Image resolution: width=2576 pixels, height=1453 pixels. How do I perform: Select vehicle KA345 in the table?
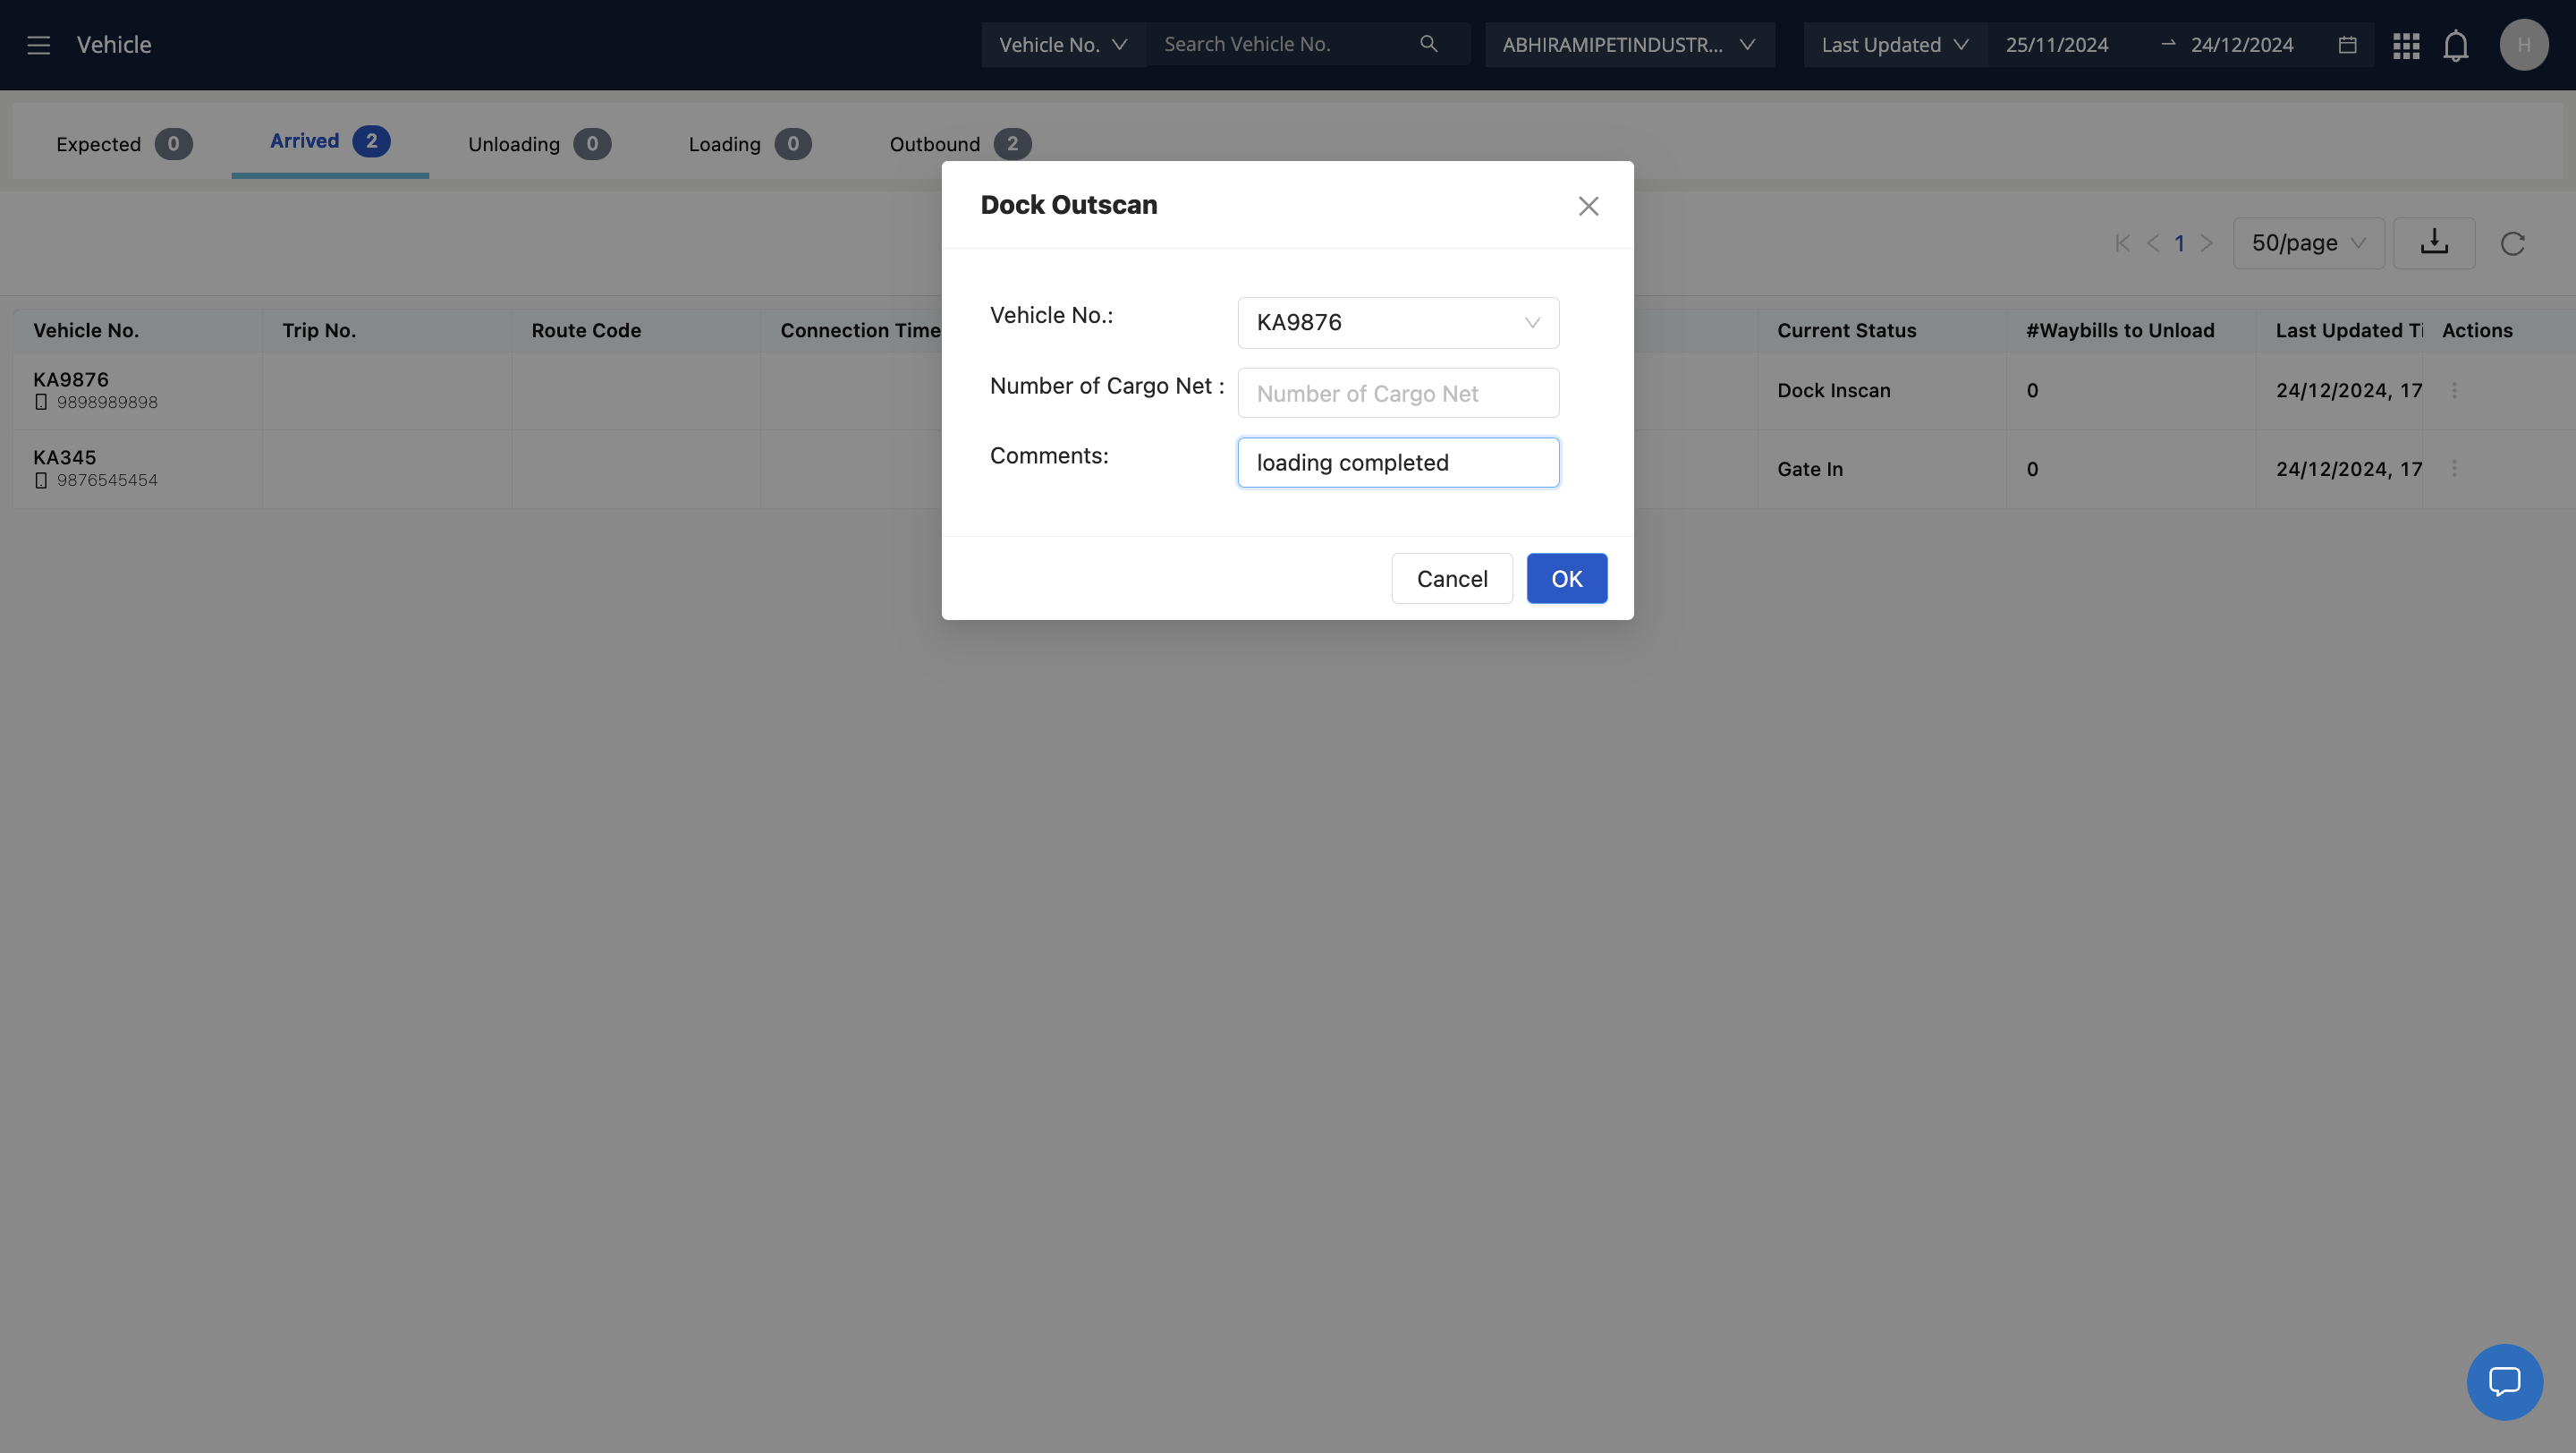click(65, 457)
